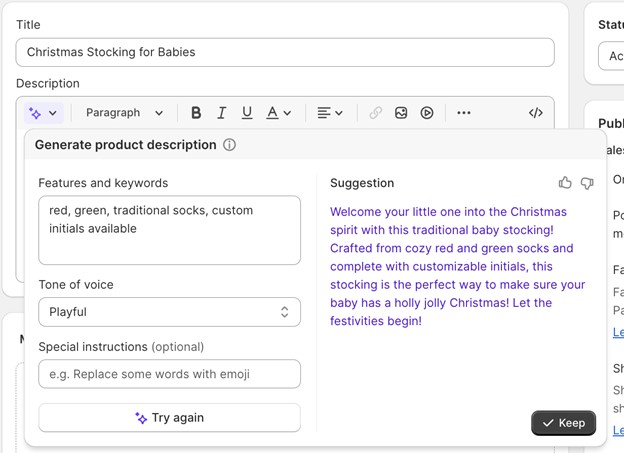The height and width of the screenshot is (453, 624).
Task: Keep the generated suggestion
Action: [564, 423]
